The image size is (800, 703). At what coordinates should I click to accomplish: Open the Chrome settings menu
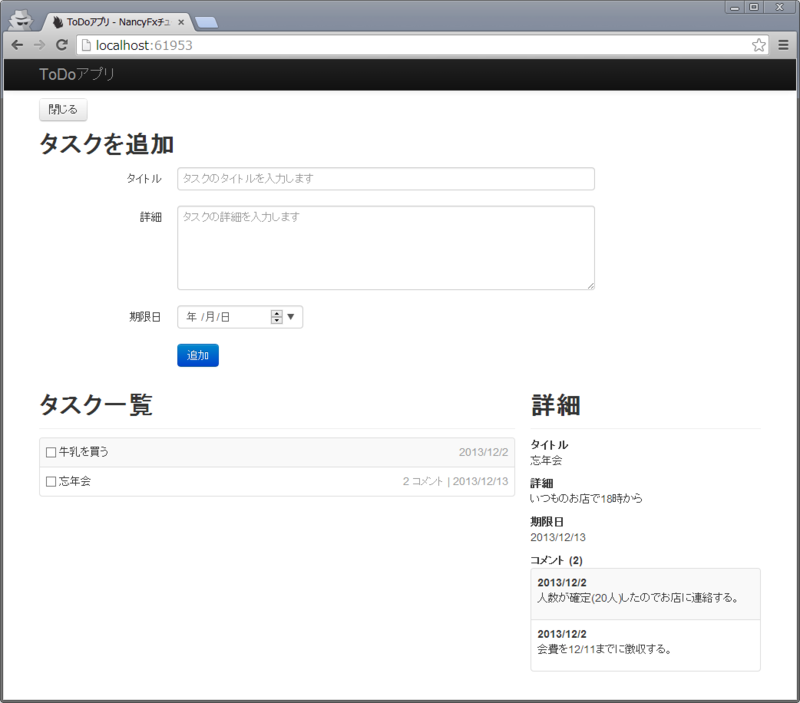(x=784, y=44)
